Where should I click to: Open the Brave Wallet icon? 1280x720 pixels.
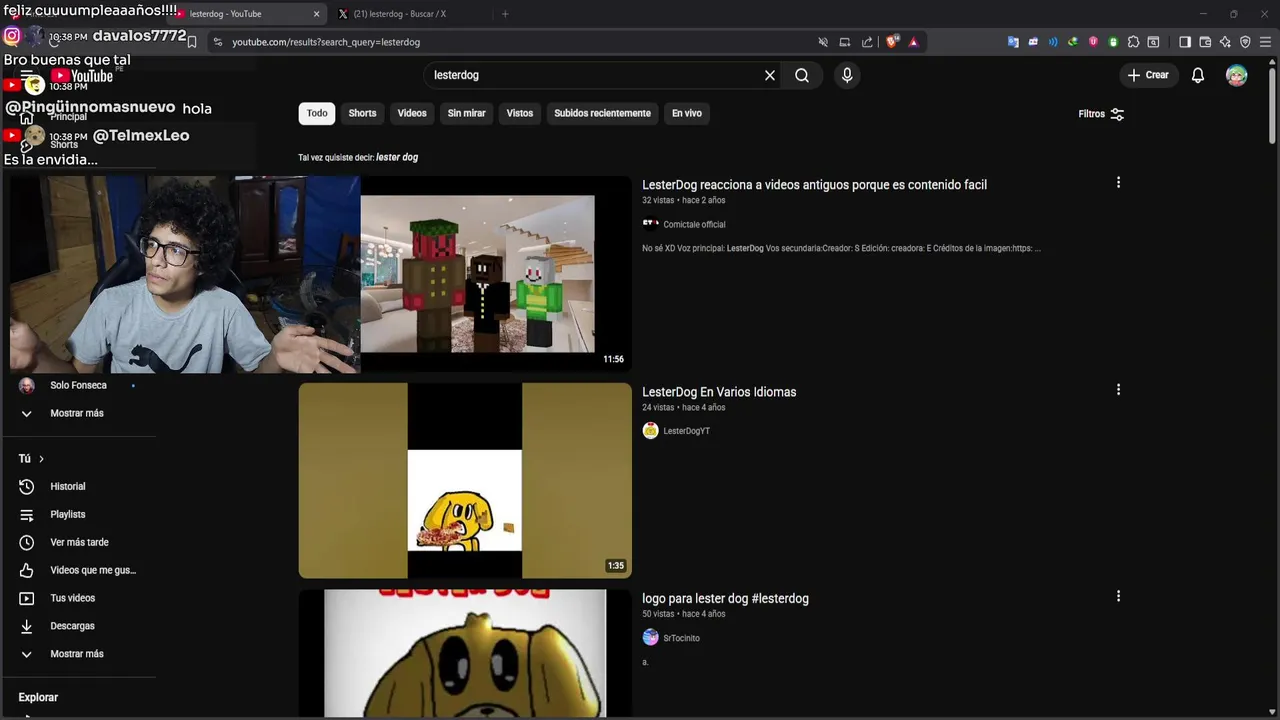tap(1205, 42)
